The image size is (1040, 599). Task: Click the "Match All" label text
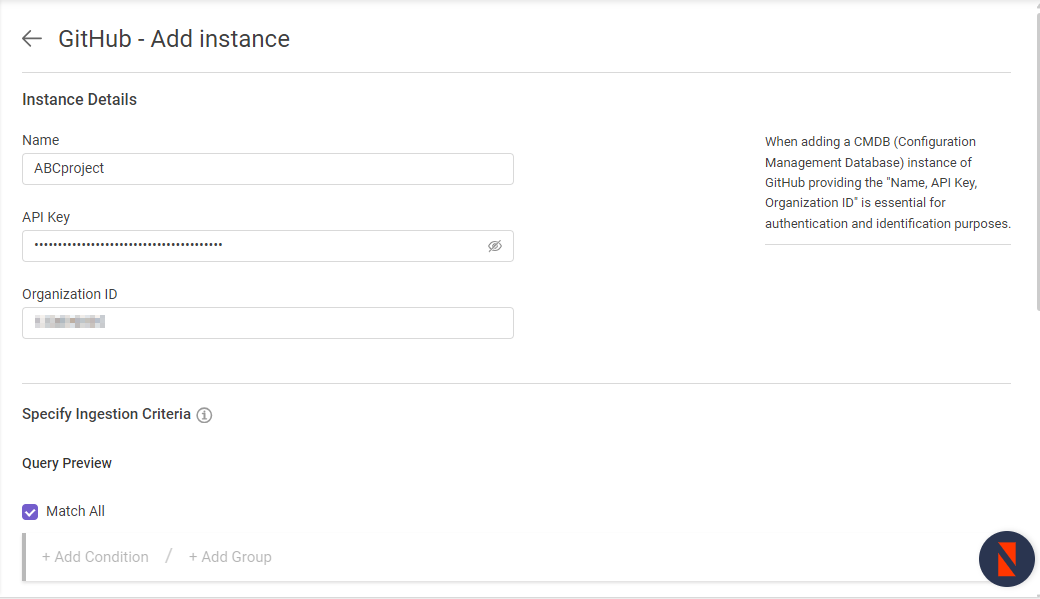coord(76,511)
